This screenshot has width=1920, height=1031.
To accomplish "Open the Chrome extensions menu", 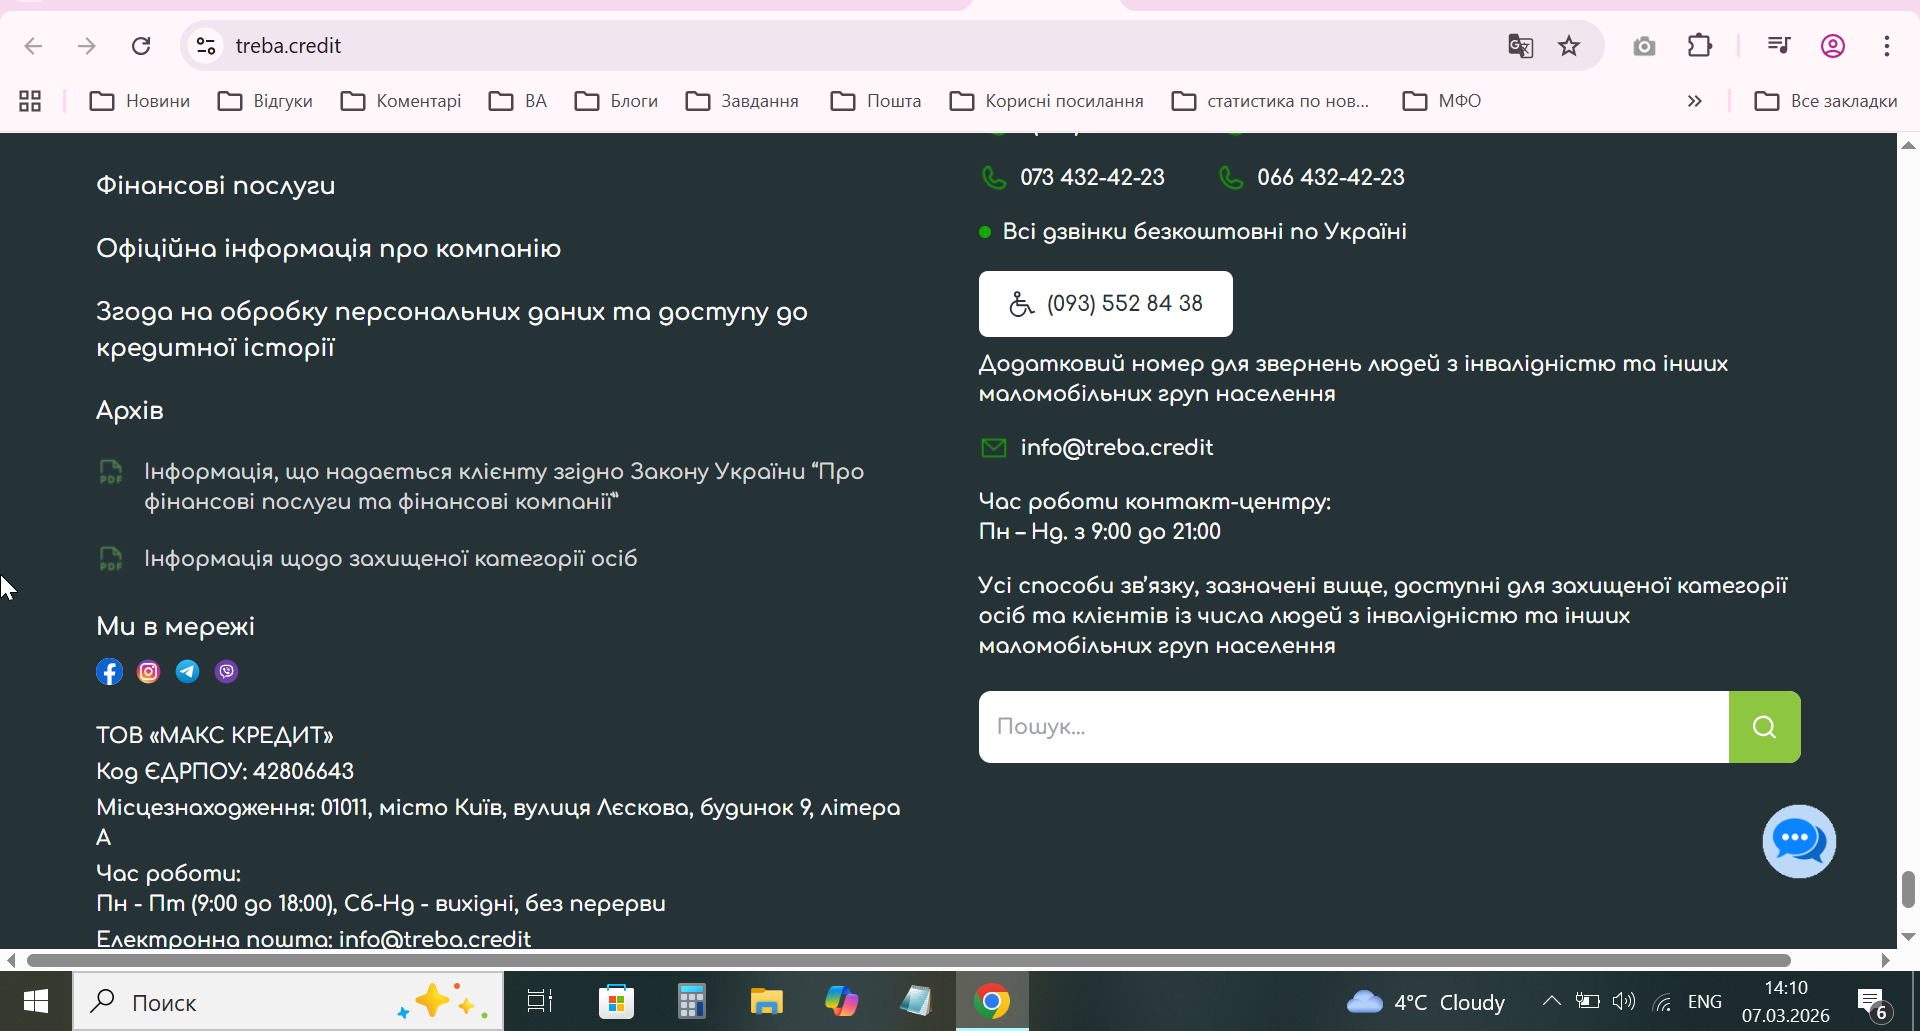I will (x=1699, y=46).
